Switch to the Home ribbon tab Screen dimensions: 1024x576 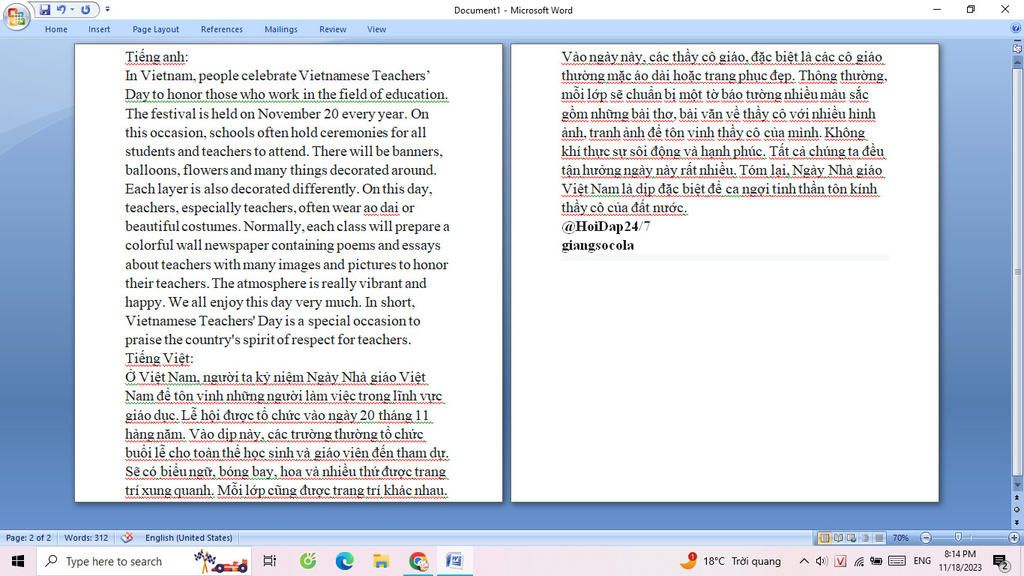pyautogui.click(x=56, y=29)
